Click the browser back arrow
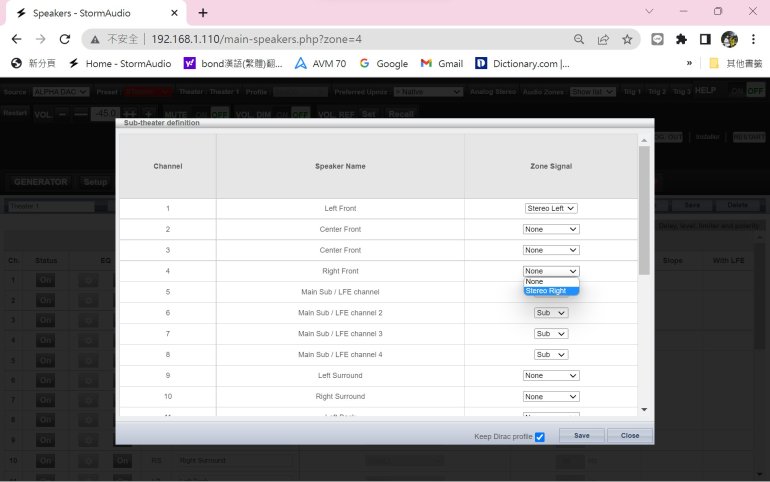The height and width of the screenshot is (482, 770). pyautogui.click(x=16, y=39)
